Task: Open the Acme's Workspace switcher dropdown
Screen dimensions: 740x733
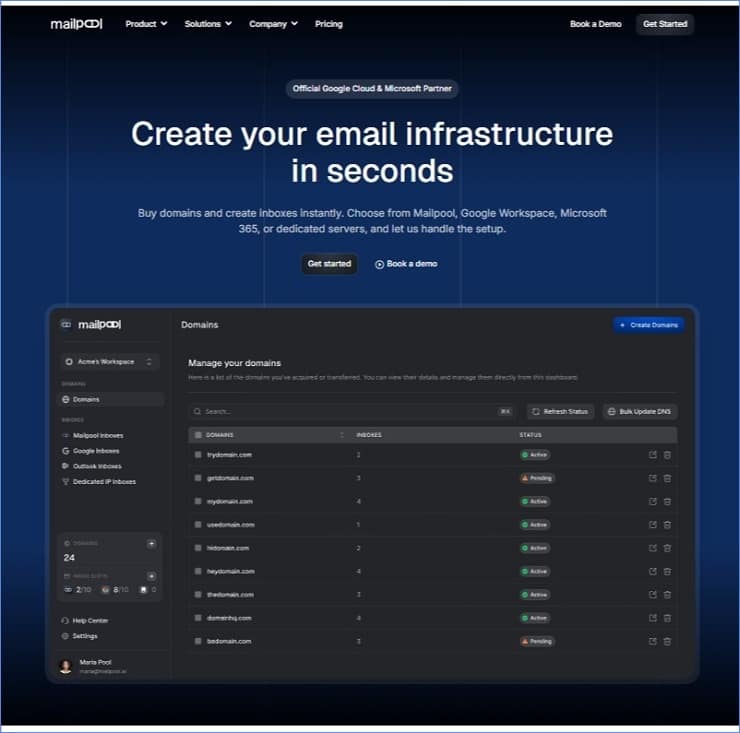Action: (110, 362)
